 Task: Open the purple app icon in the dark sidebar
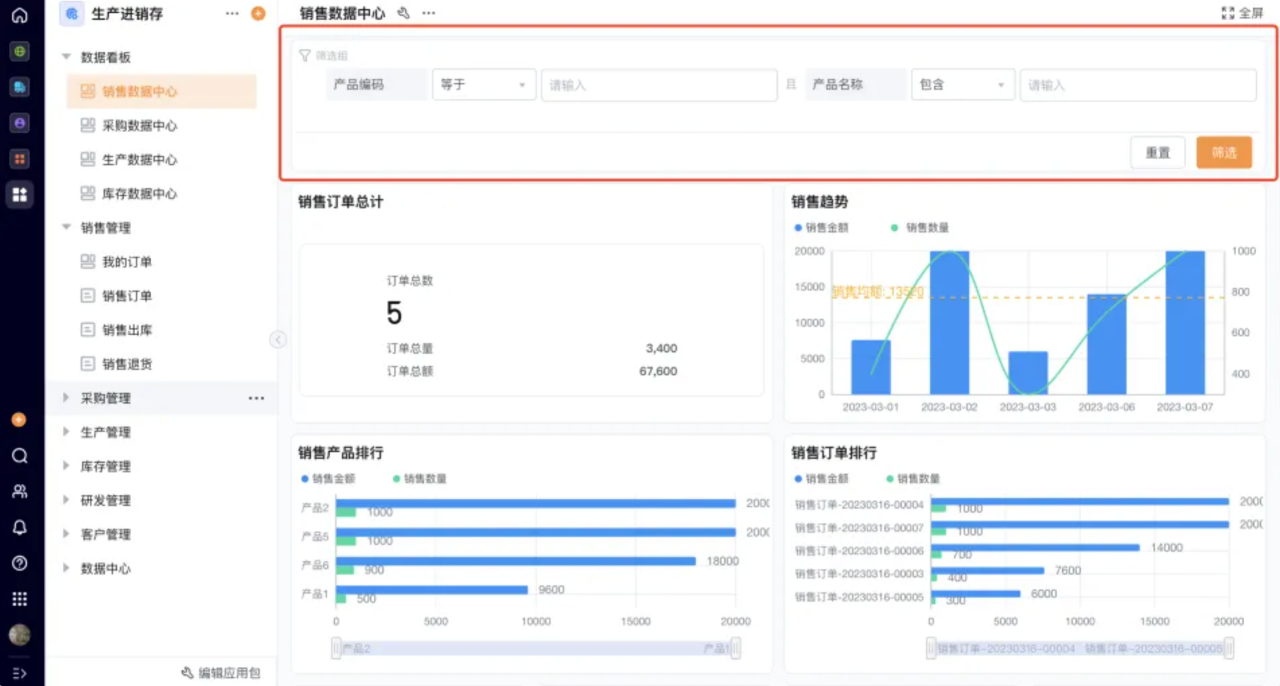[19, 123]
